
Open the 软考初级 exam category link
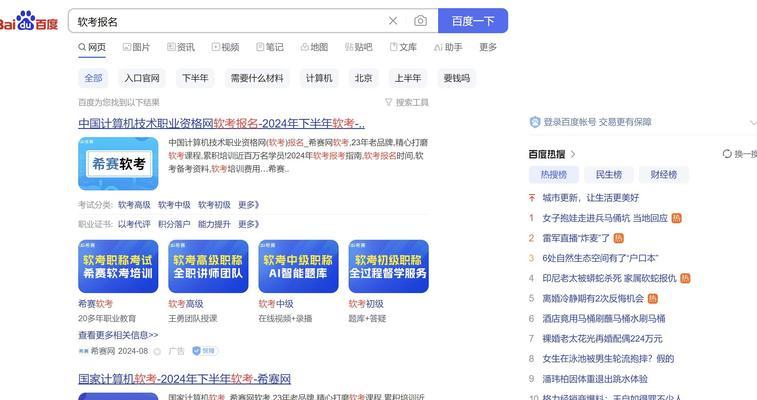[214, 205]
